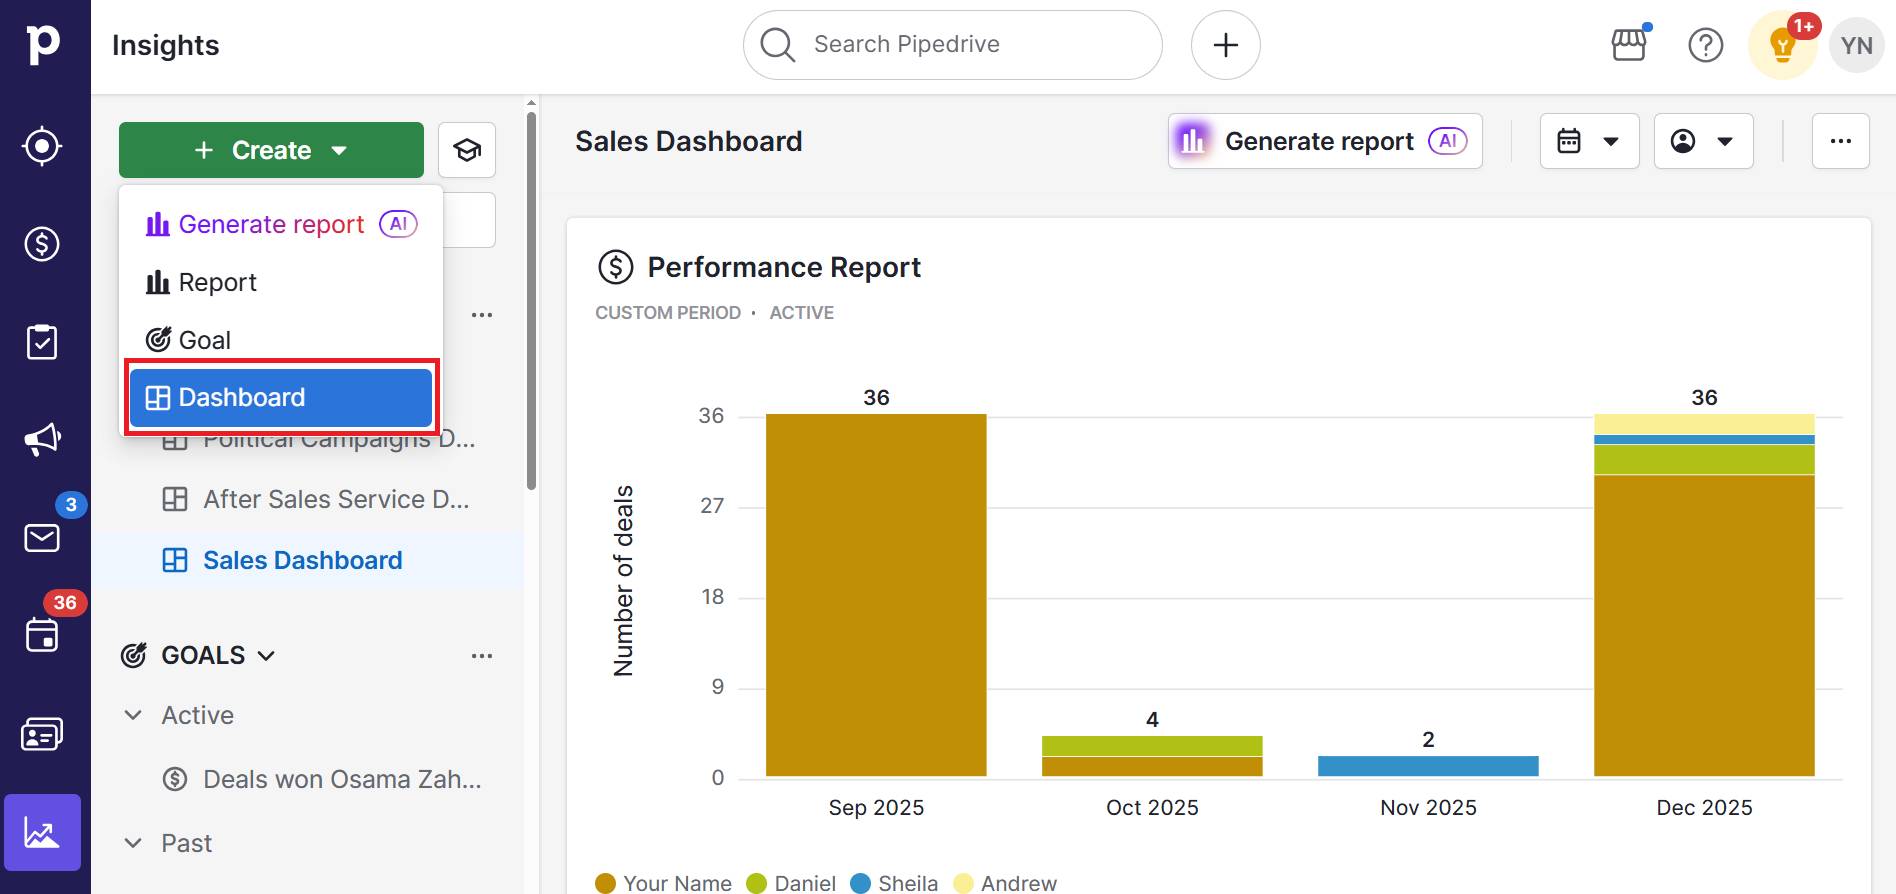Click the graduation cap learning icon

[467, 150]
